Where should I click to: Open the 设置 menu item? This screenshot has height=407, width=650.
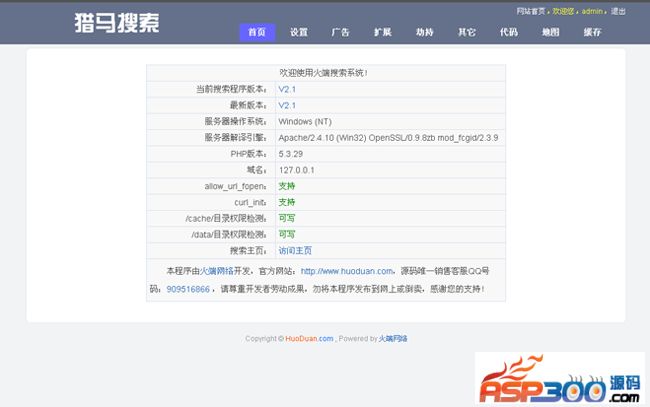click(299, 32)
